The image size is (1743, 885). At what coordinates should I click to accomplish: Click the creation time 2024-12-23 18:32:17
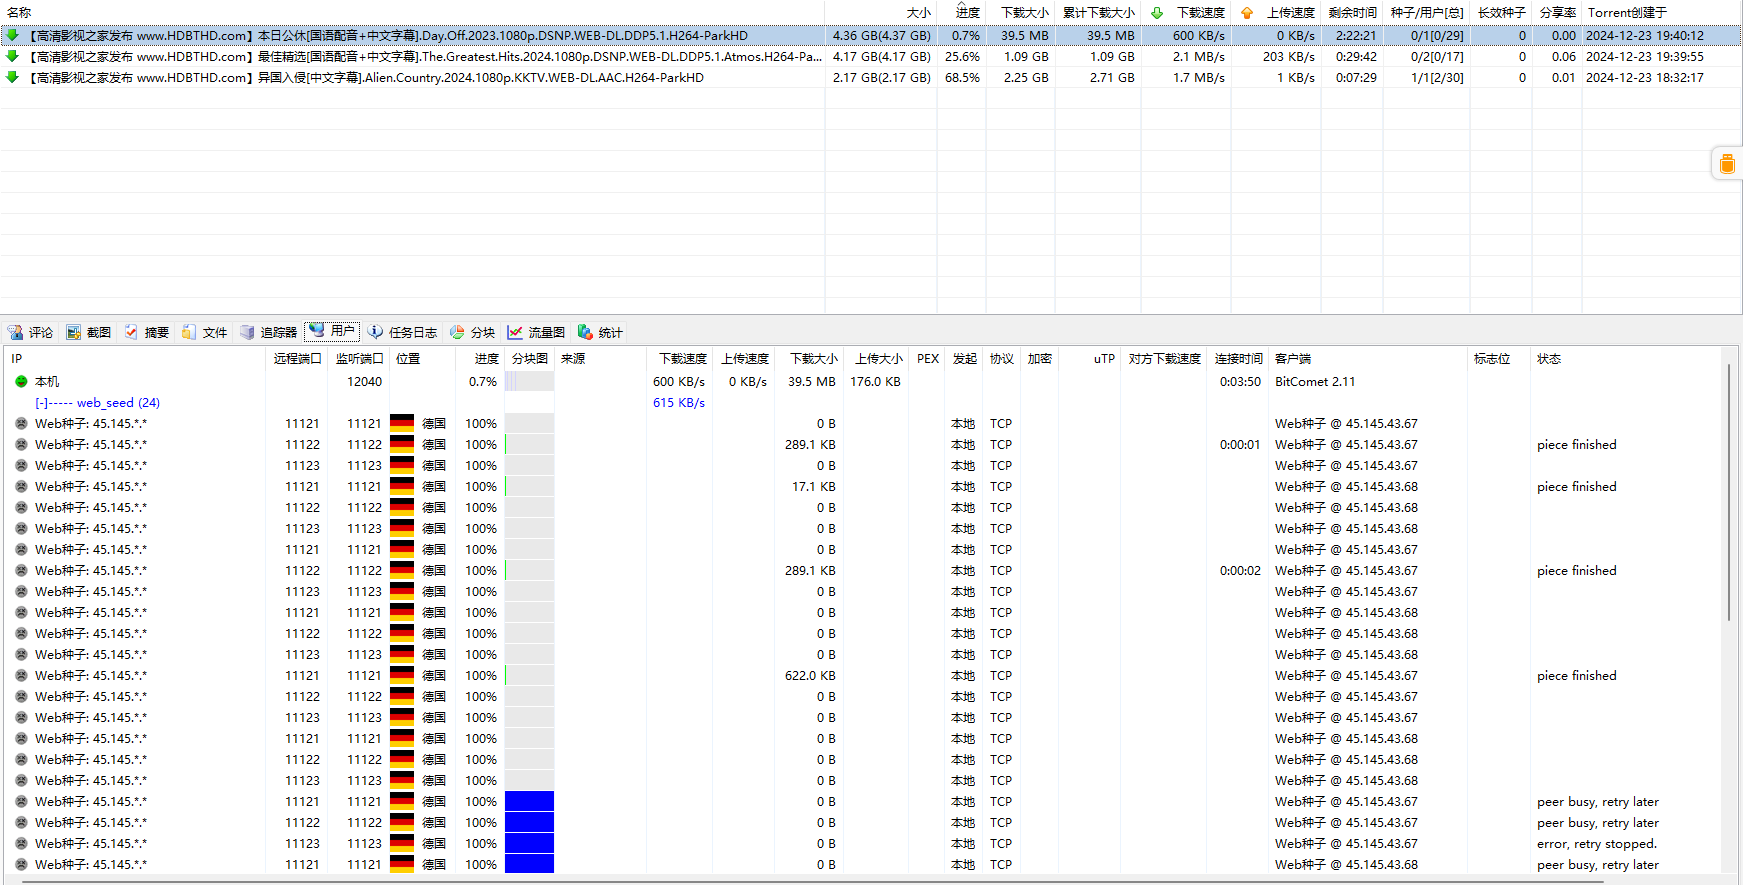(x=1645, y=77)
